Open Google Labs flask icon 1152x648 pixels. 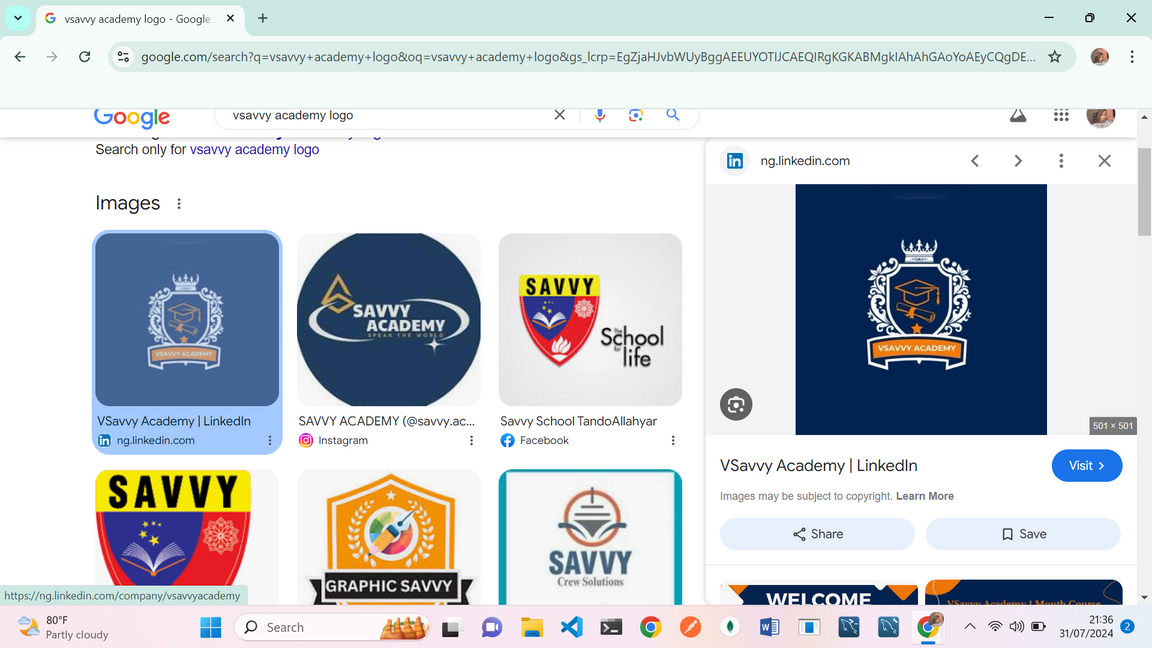(1018, 115)
